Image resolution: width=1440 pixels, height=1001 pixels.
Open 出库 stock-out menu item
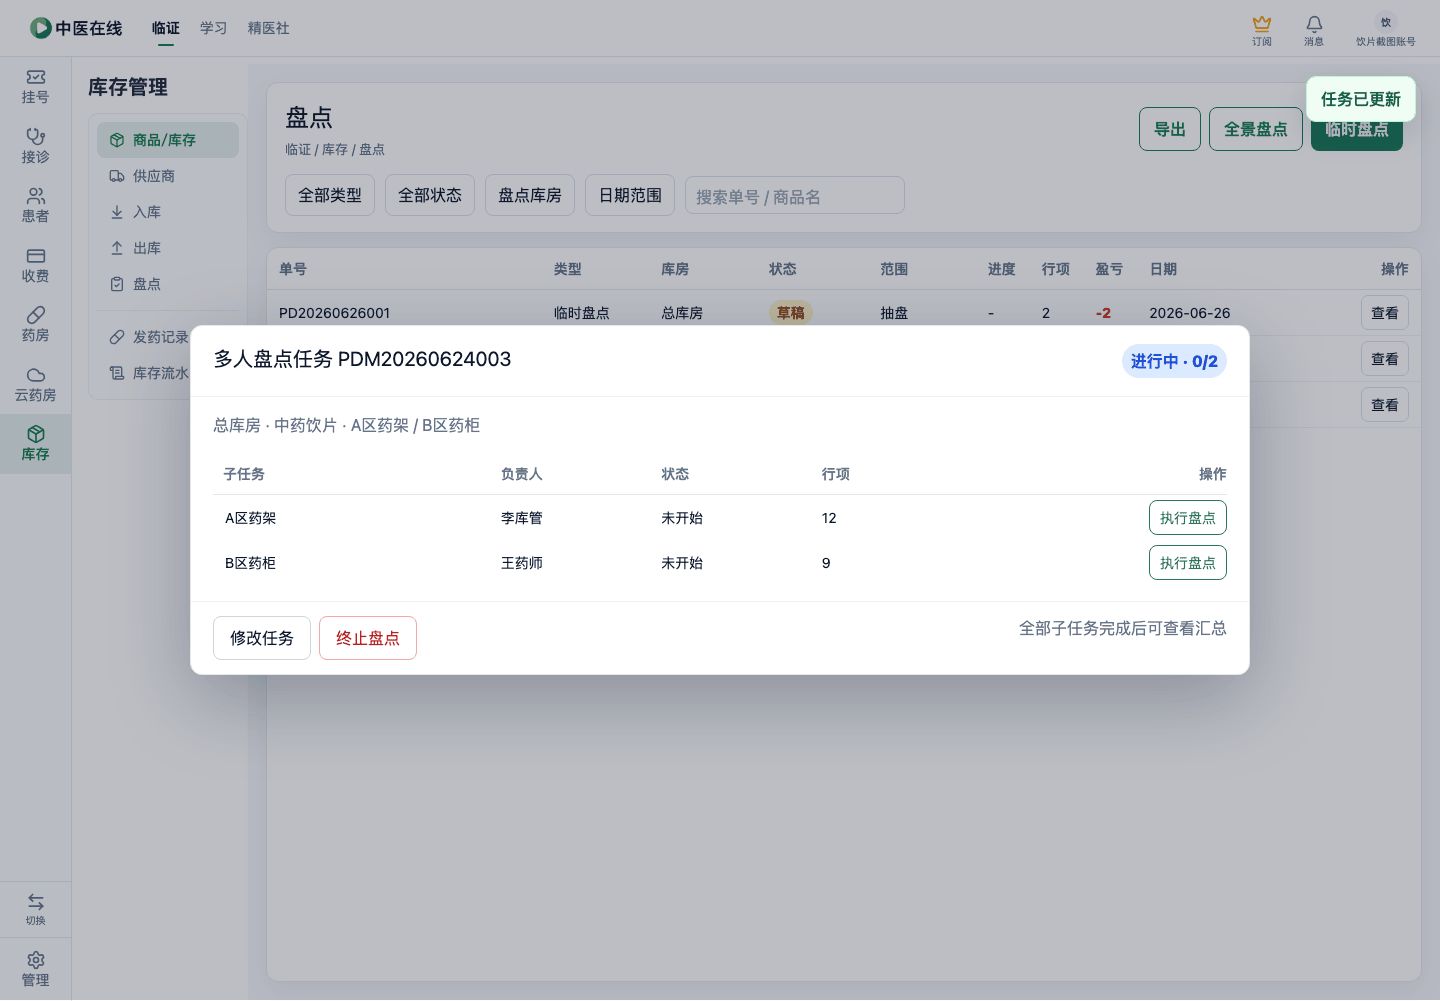(168, 248)
